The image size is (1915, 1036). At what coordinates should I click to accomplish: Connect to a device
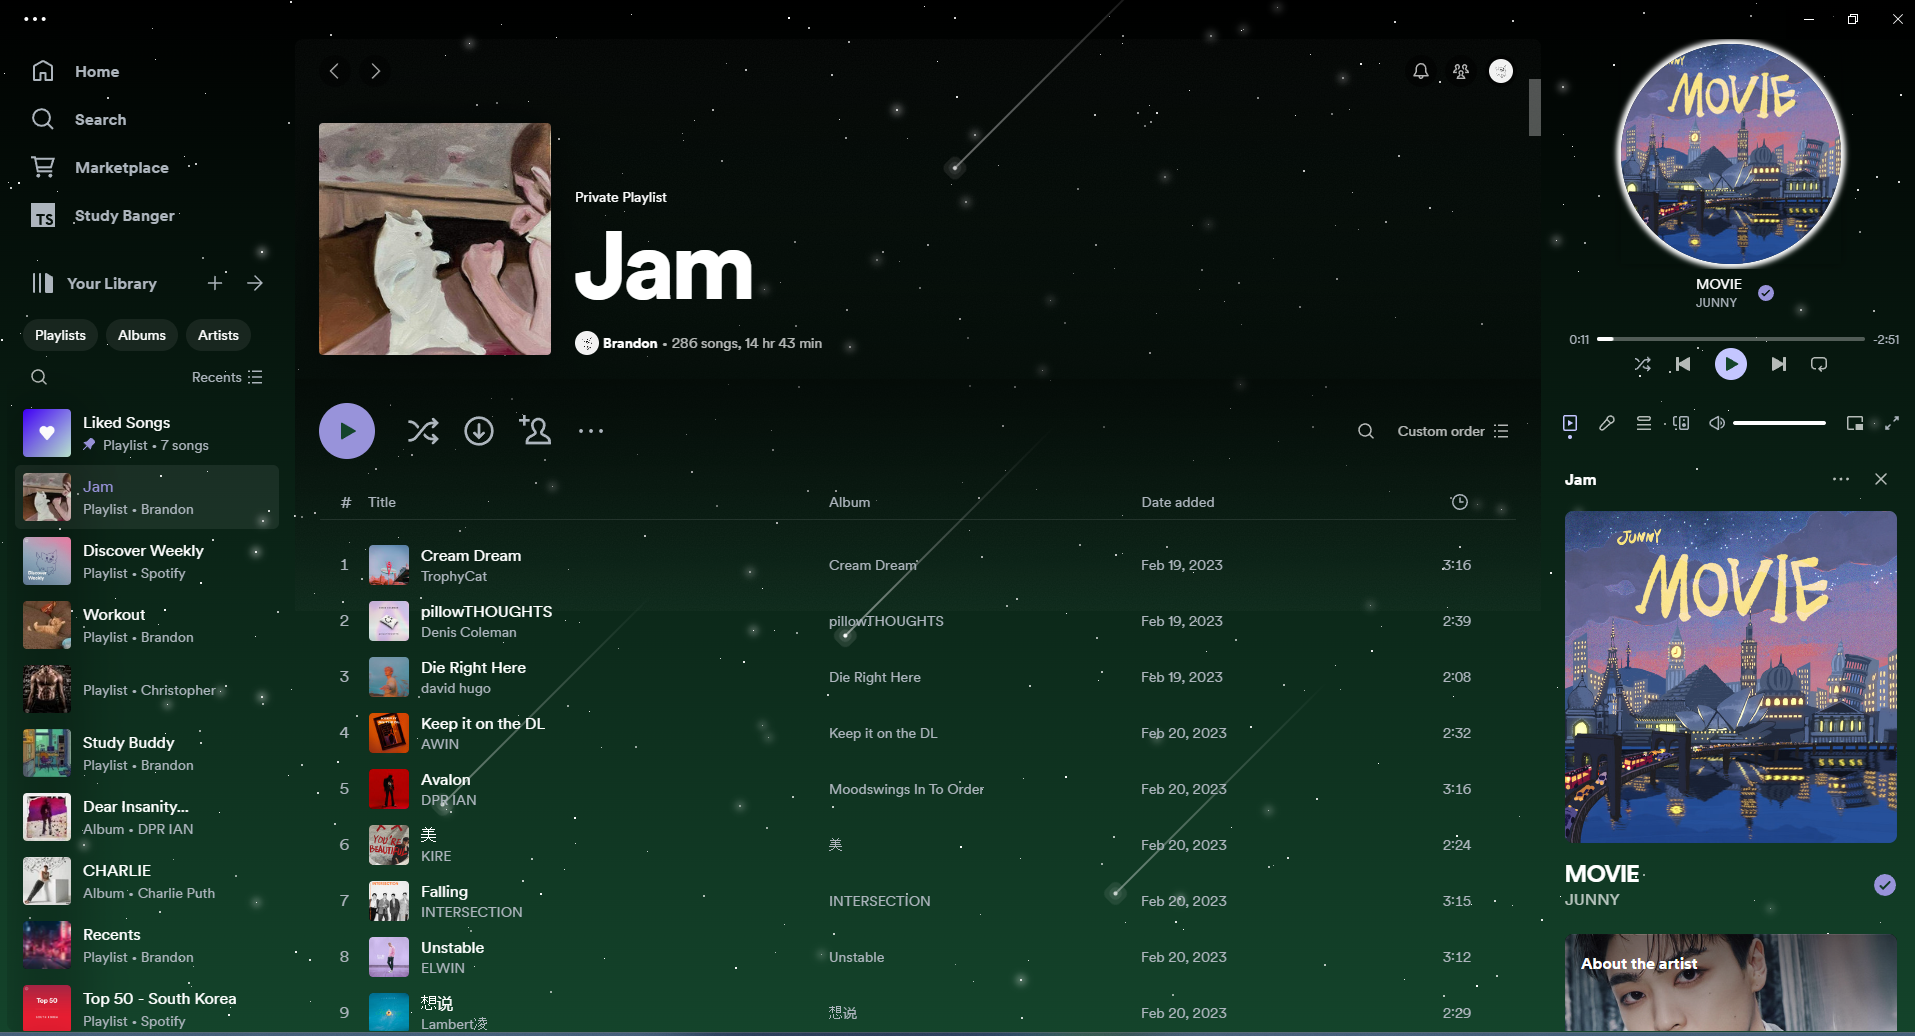point(1681,423)
